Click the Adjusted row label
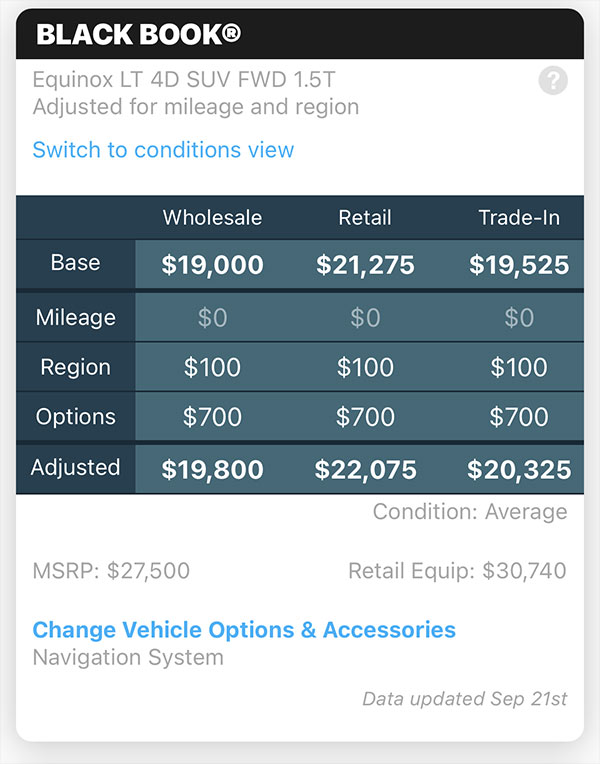The image size is (600, 764). 76,467
